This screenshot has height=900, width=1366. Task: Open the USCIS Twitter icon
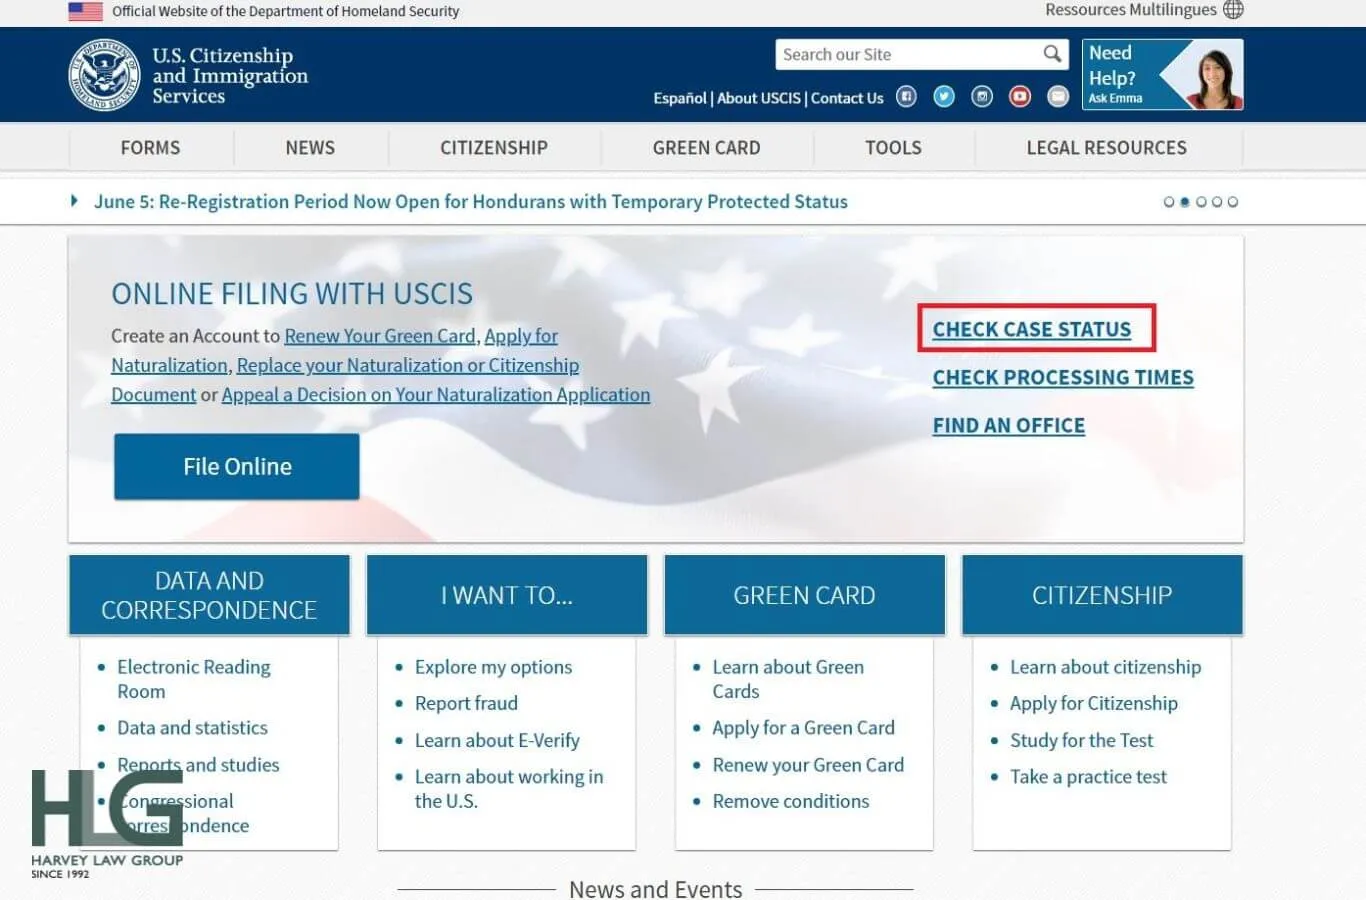[944, 97]
